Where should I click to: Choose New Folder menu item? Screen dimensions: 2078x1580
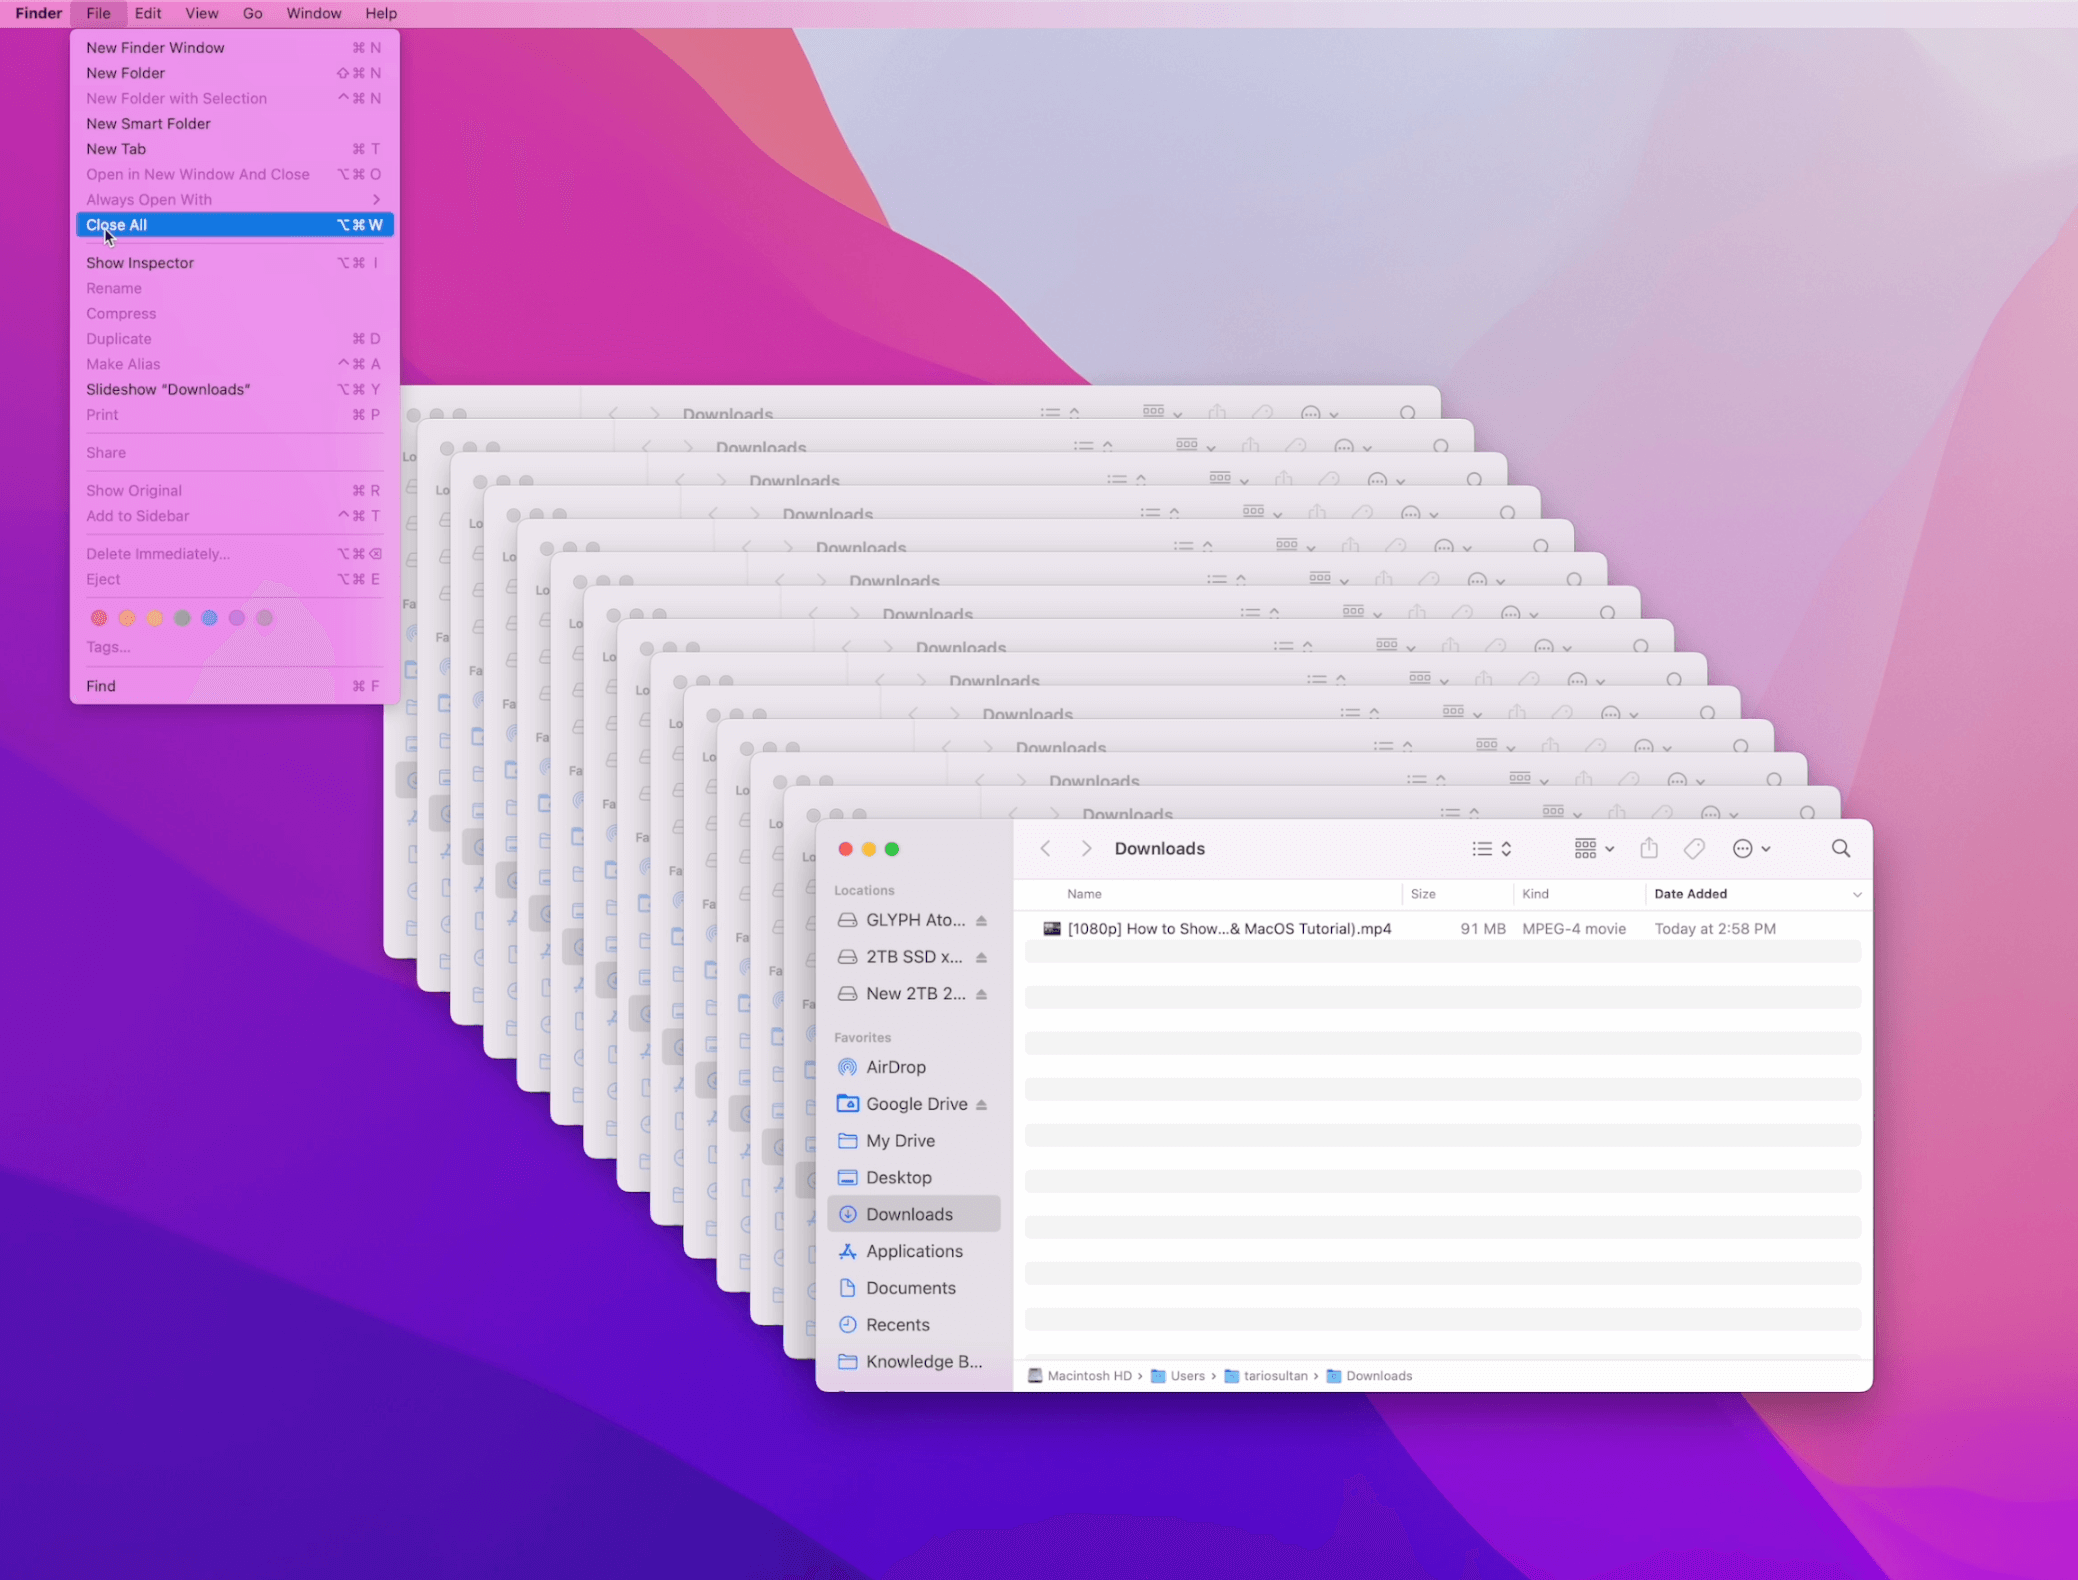click(x=235, y=73)
